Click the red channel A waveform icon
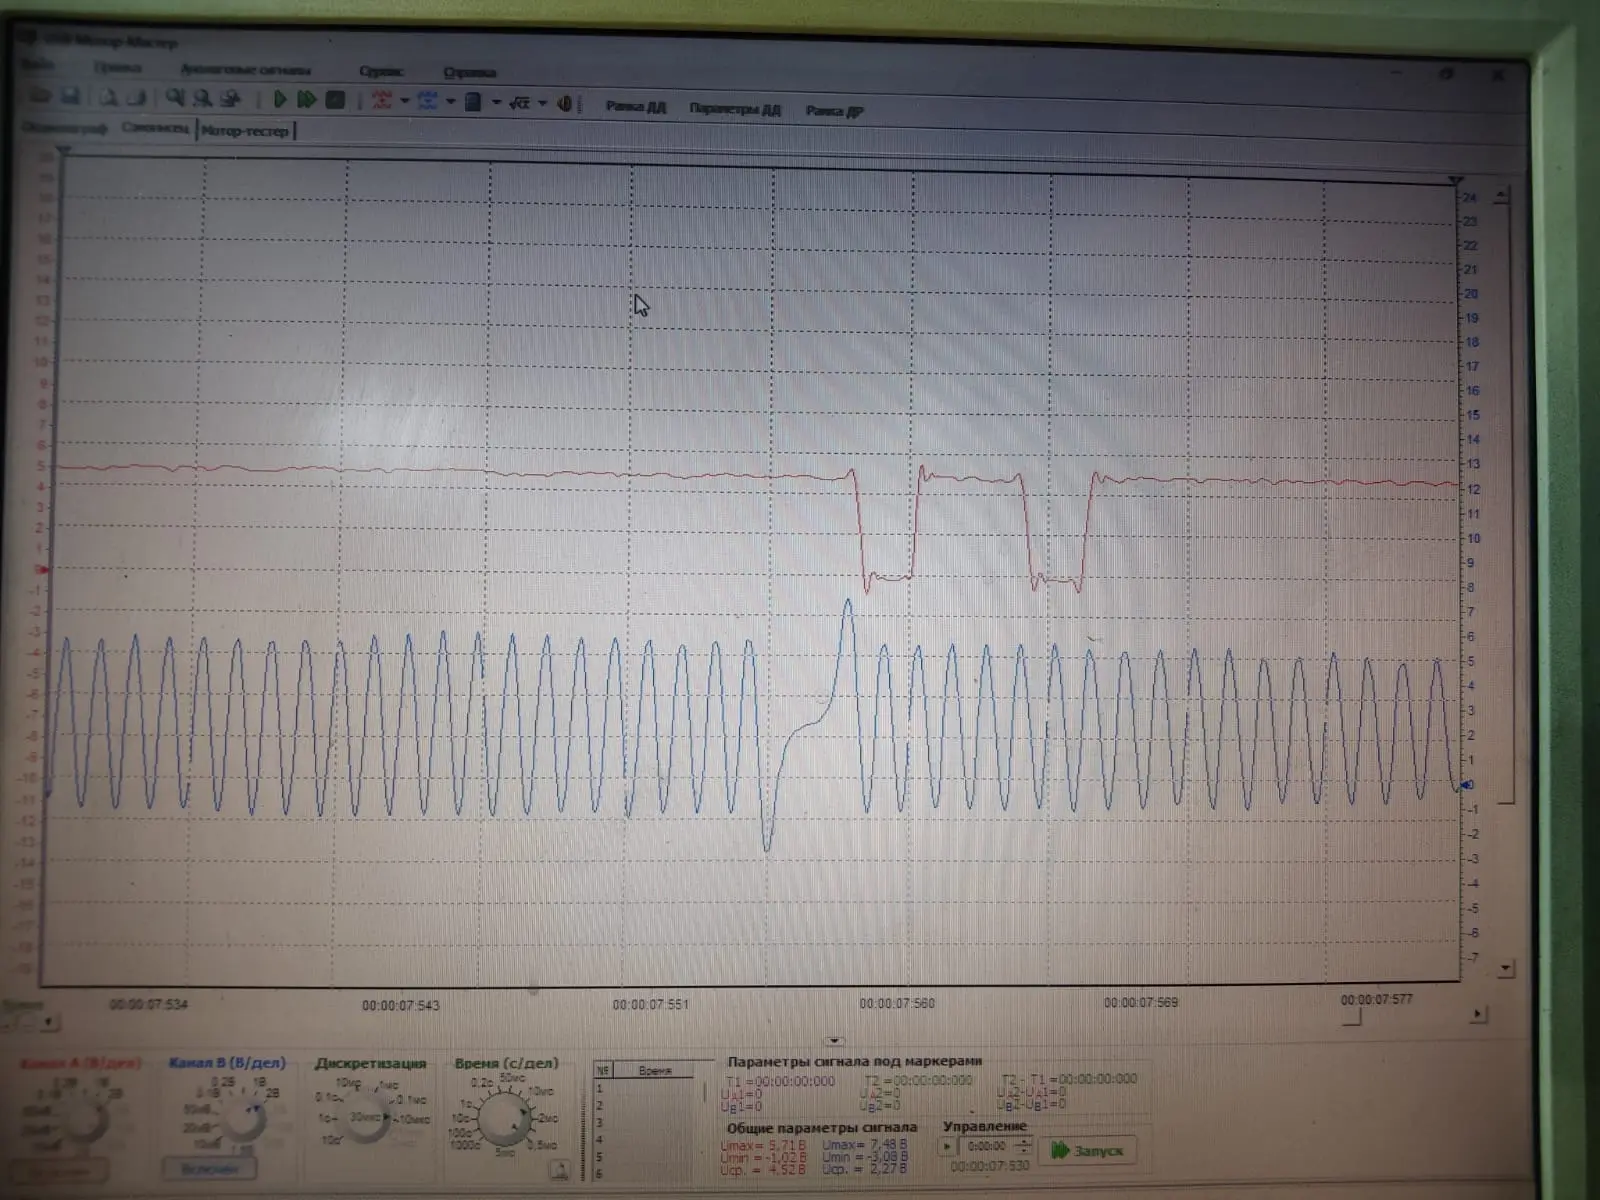Image resolution: width=1600 pixels, height=1200 pixels. tap(382, 100)
